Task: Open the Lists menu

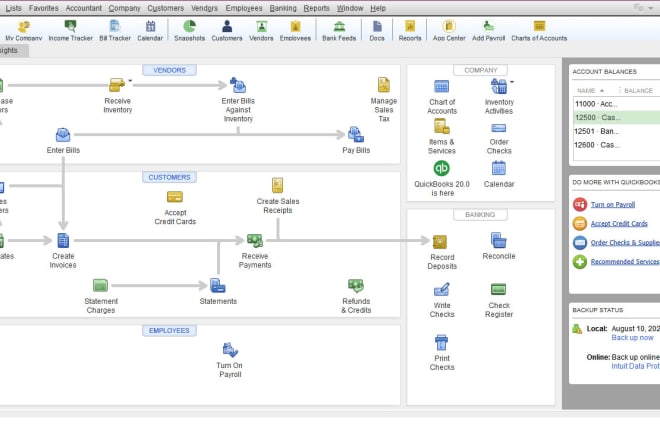Action: (13, 8)
